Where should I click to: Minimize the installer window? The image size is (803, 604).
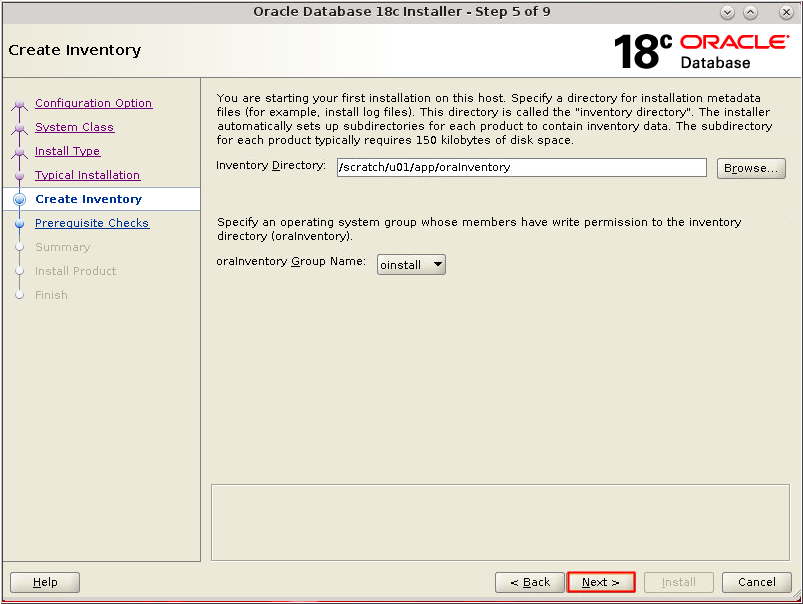pyautogui.click(x=727, y=12)
